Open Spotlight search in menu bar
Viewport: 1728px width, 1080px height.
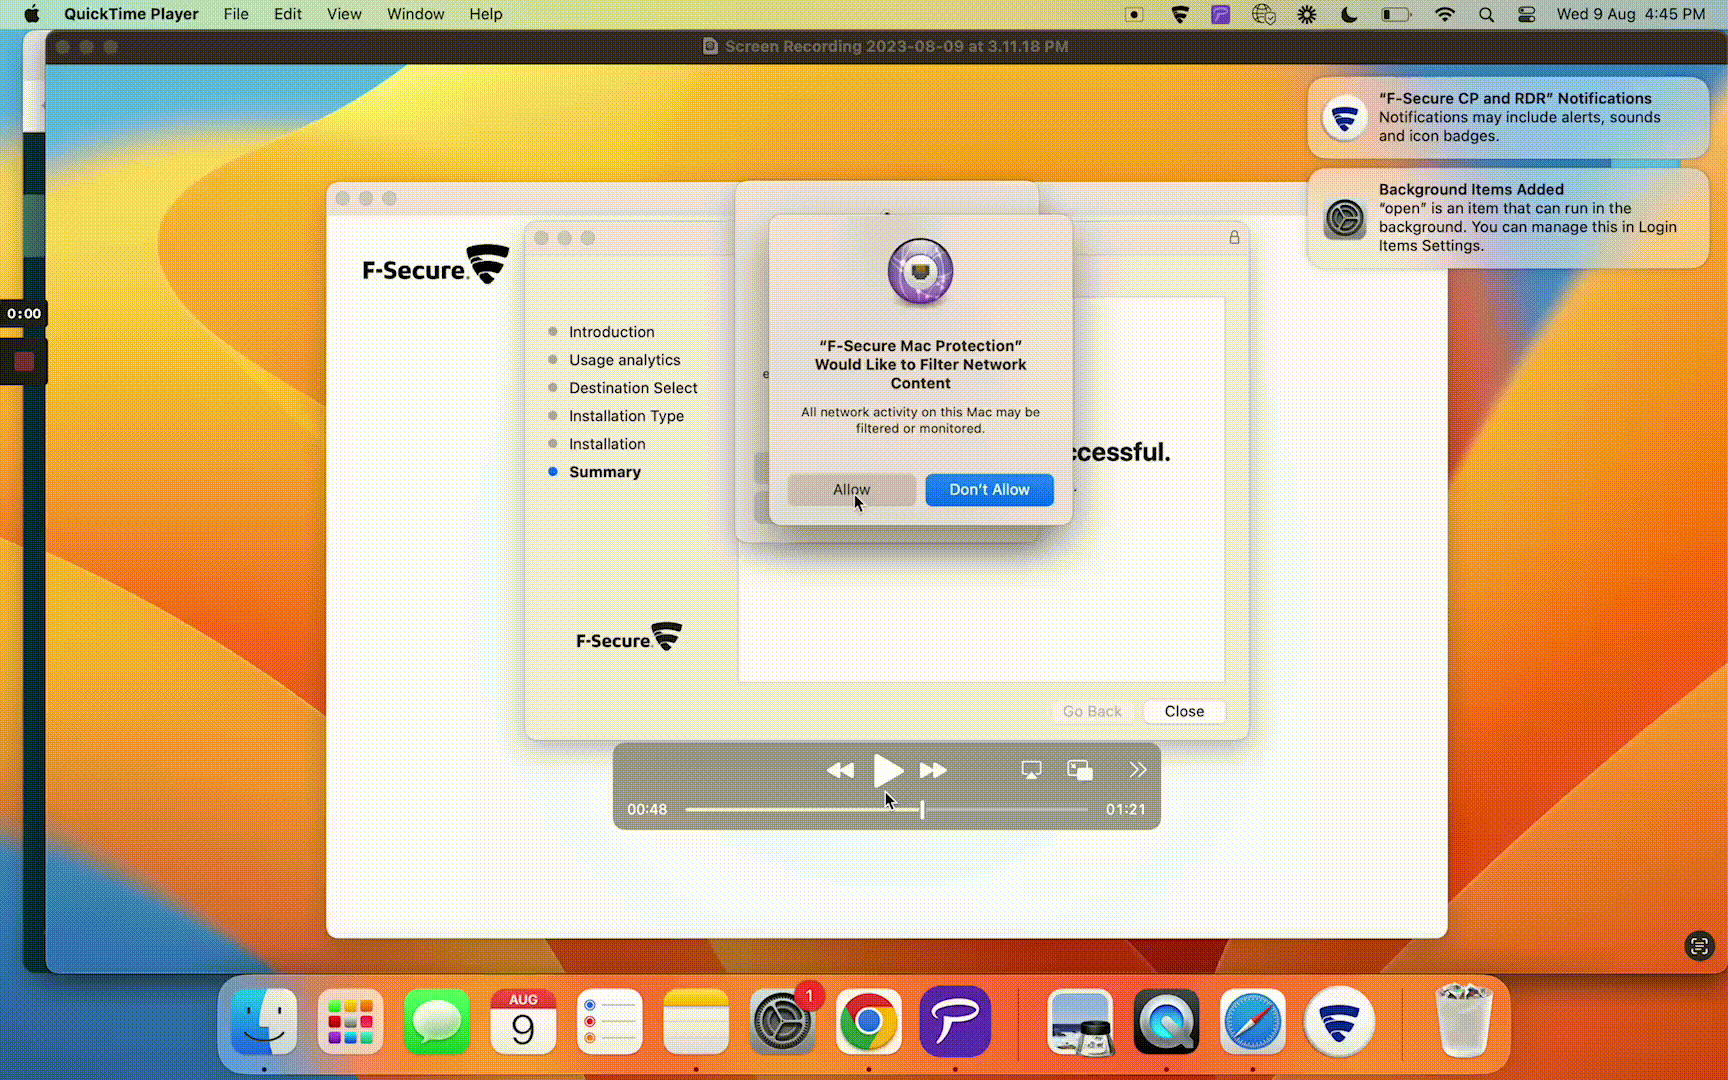(x=1486, y=14)
